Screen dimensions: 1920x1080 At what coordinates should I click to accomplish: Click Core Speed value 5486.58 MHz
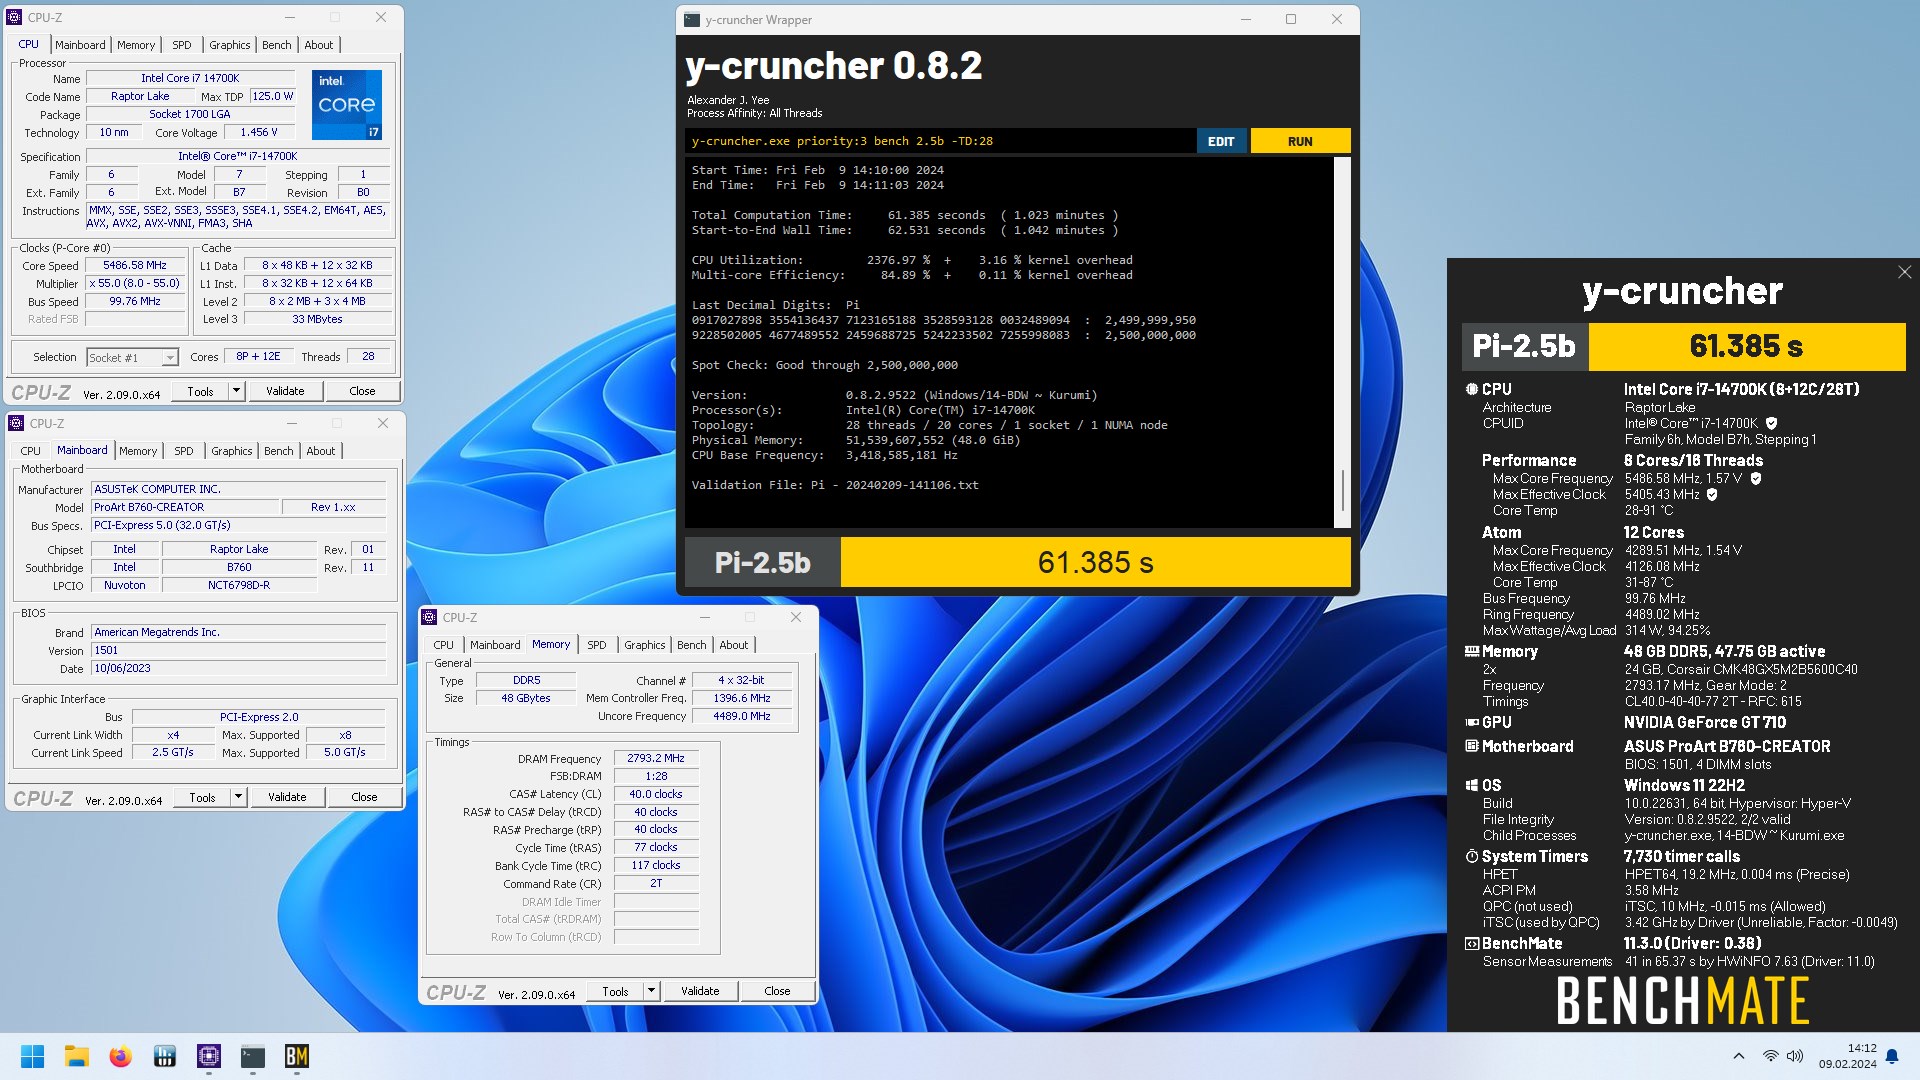tap(135, 266)
